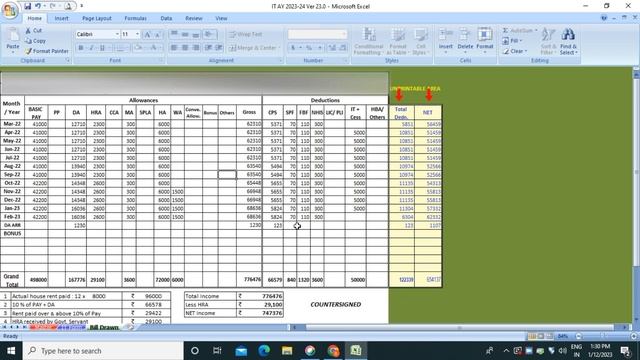Insert cells using Insert button
The width and height of the screenshot is (640, 360).
pos(446,41)
